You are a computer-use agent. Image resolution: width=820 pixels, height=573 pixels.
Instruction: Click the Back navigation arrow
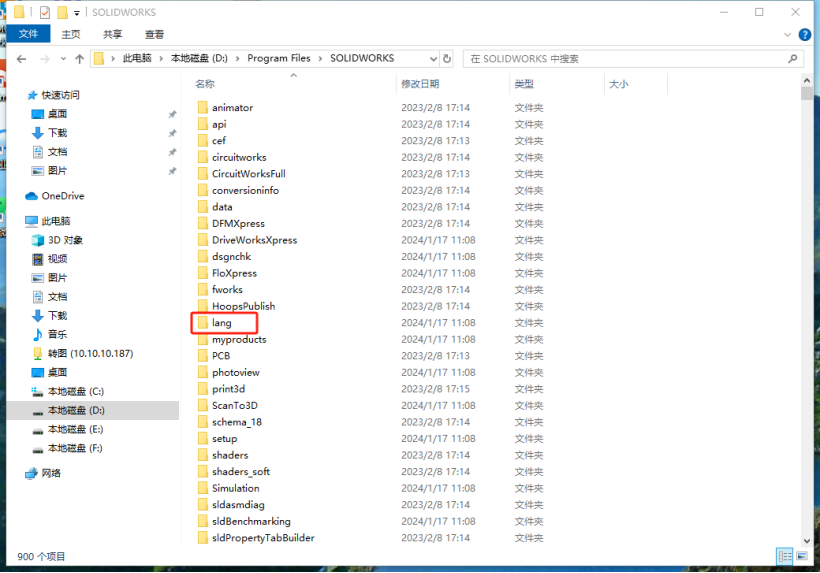(x=21, y=59)
